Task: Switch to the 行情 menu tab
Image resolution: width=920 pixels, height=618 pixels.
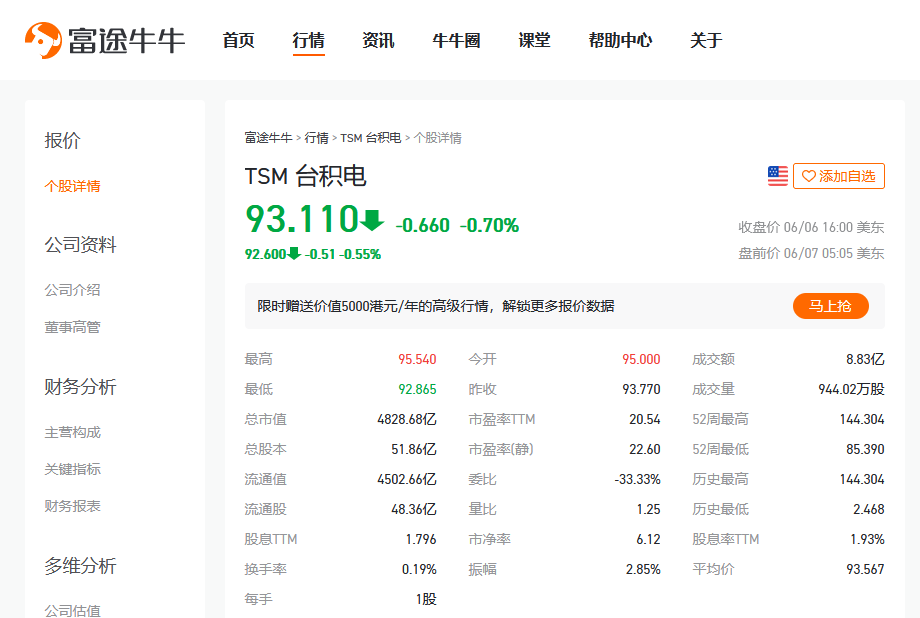Action: click(x=307, y=40)
